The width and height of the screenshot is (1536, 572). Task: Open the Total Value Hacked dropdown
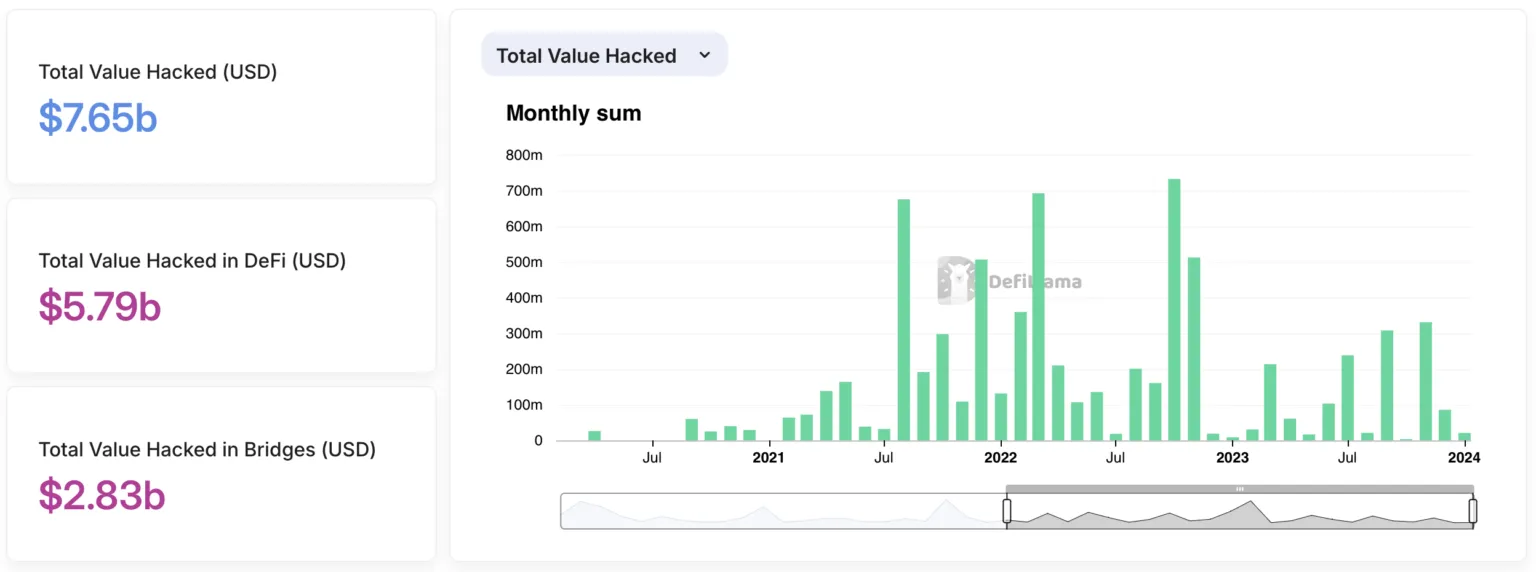point(604,55)
